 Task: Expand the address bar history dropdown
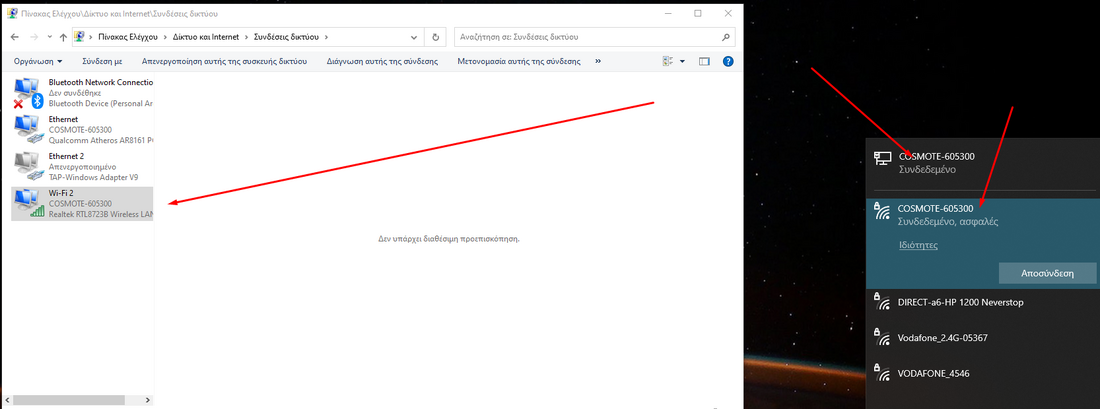coord(412,37)
